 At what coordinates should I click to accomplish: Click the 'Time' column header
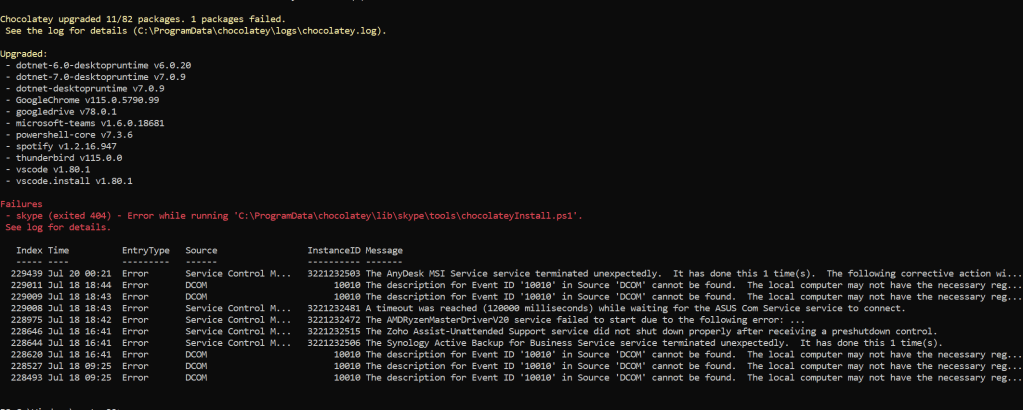[58, 250]
